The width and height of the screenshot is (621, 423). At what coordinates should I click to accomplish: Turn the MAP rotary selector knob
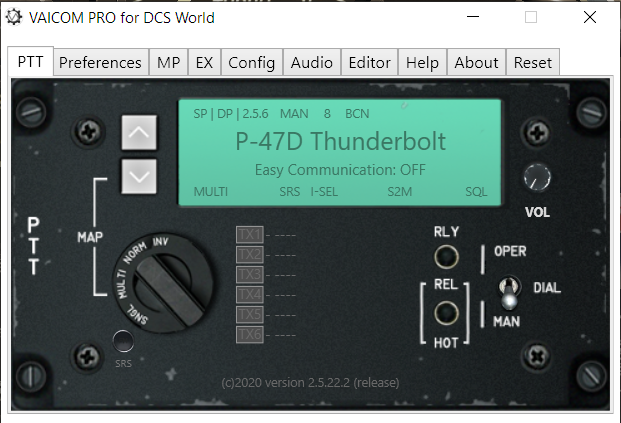pos(163,282)
